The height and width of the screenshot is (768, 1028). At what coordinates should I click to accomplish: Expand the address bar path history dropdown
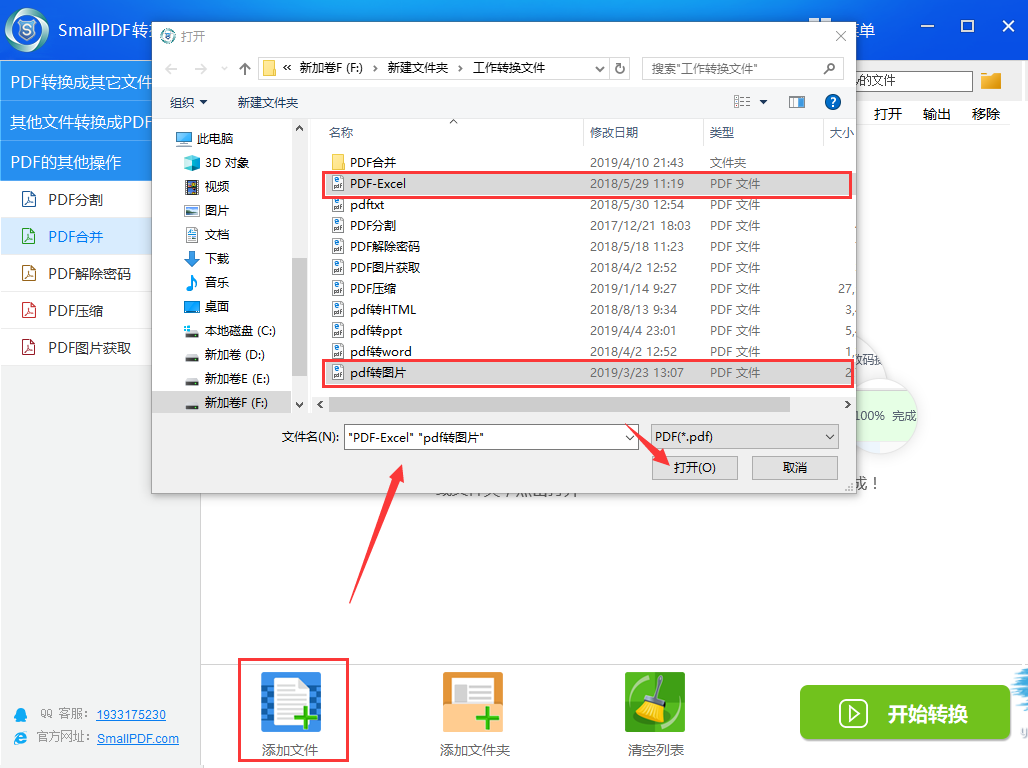point(599,68)
